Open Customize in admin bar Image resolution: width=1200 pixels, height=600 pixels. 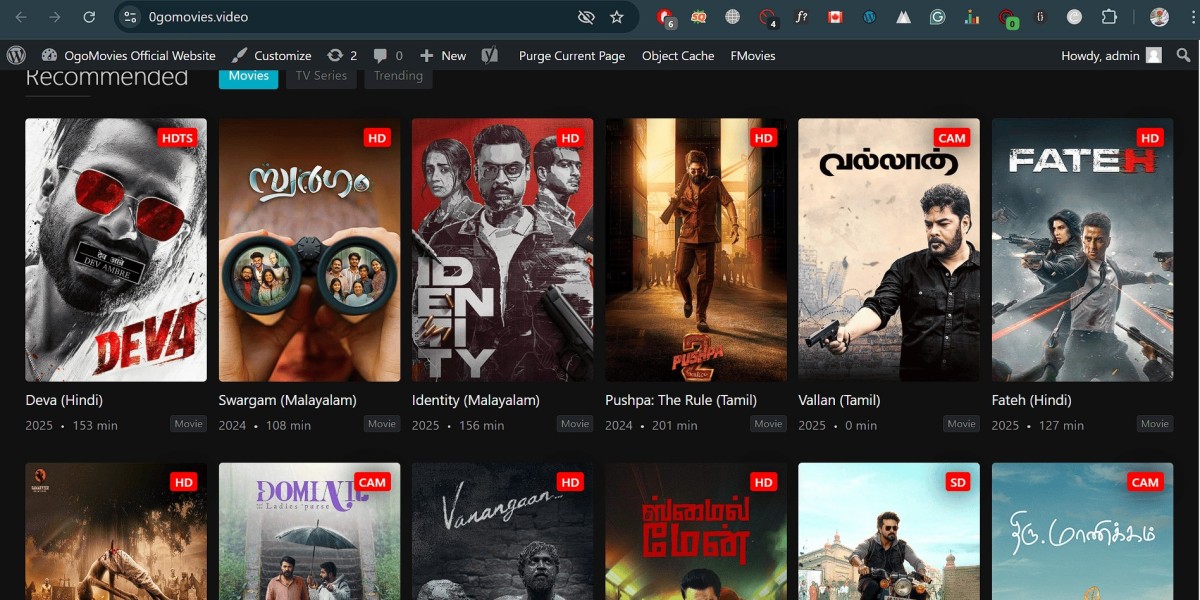point(271,56)
